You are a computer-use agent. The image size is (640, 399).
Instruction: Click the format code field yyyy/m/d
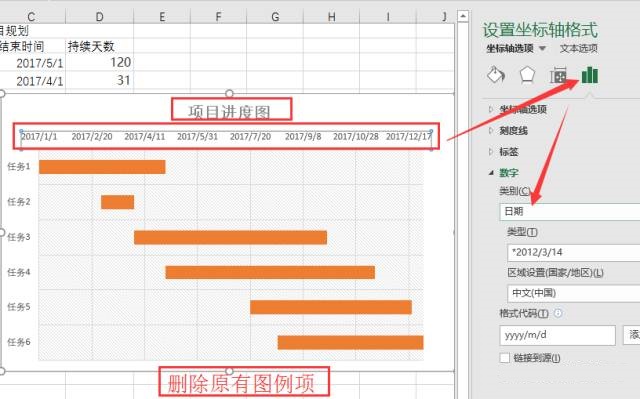pyautogui.click(x=558, y=335)
